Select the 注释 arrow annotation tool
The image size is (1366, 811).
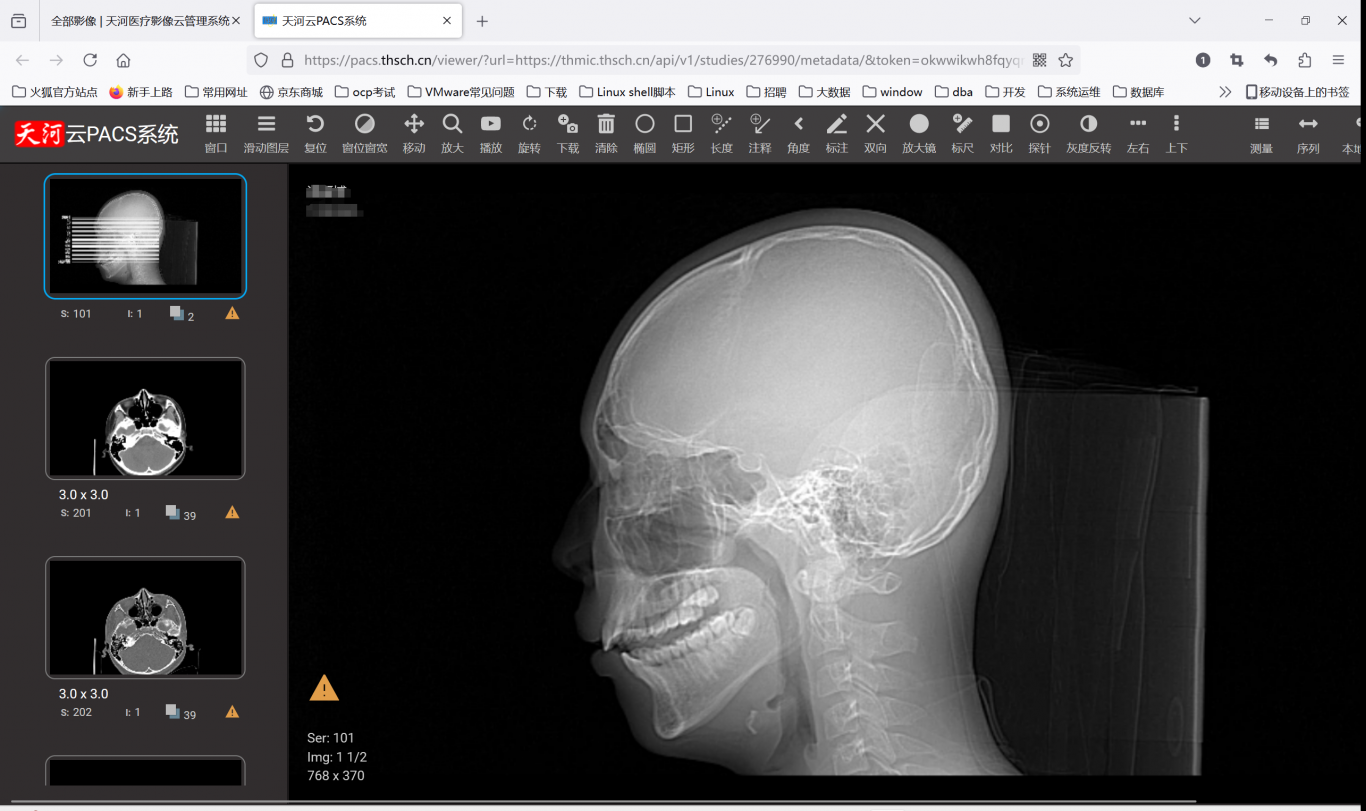[760, 133]
